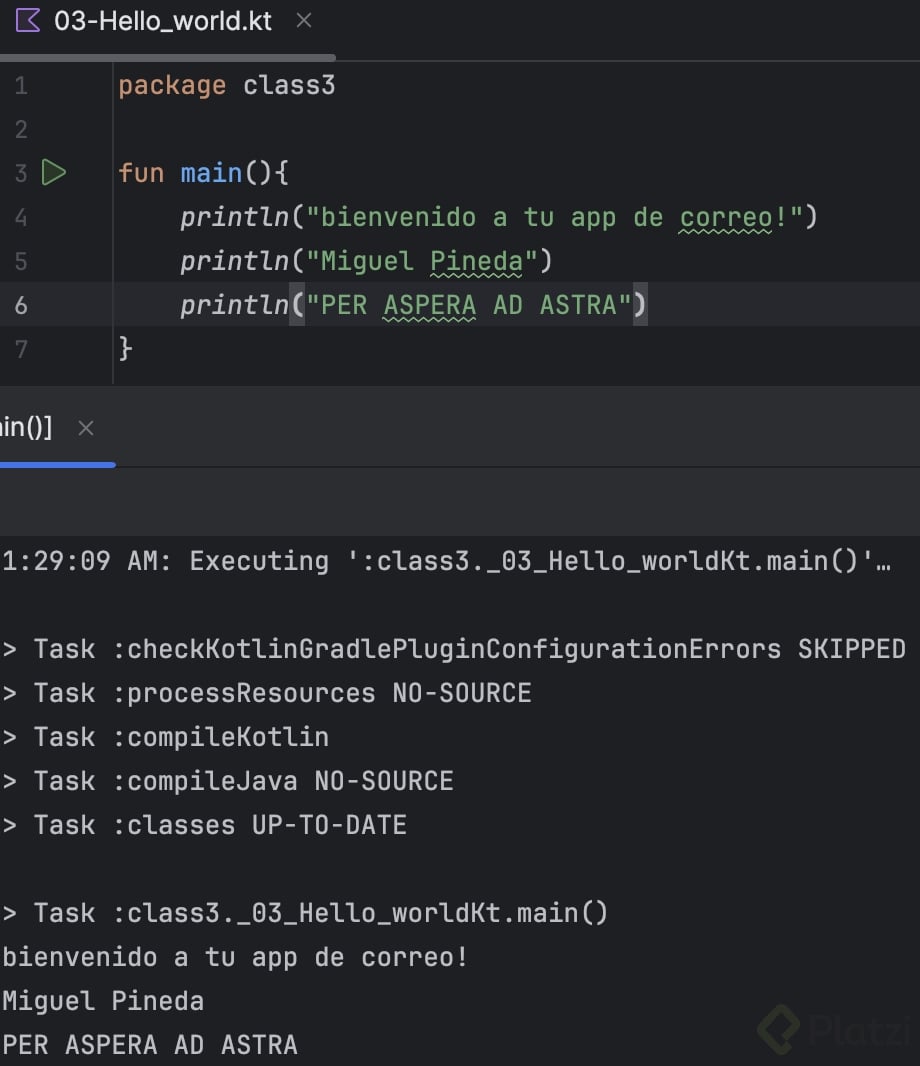Click the "Miguel Pineda" output line in console

pyautogui.click(x=104, y=1001)
